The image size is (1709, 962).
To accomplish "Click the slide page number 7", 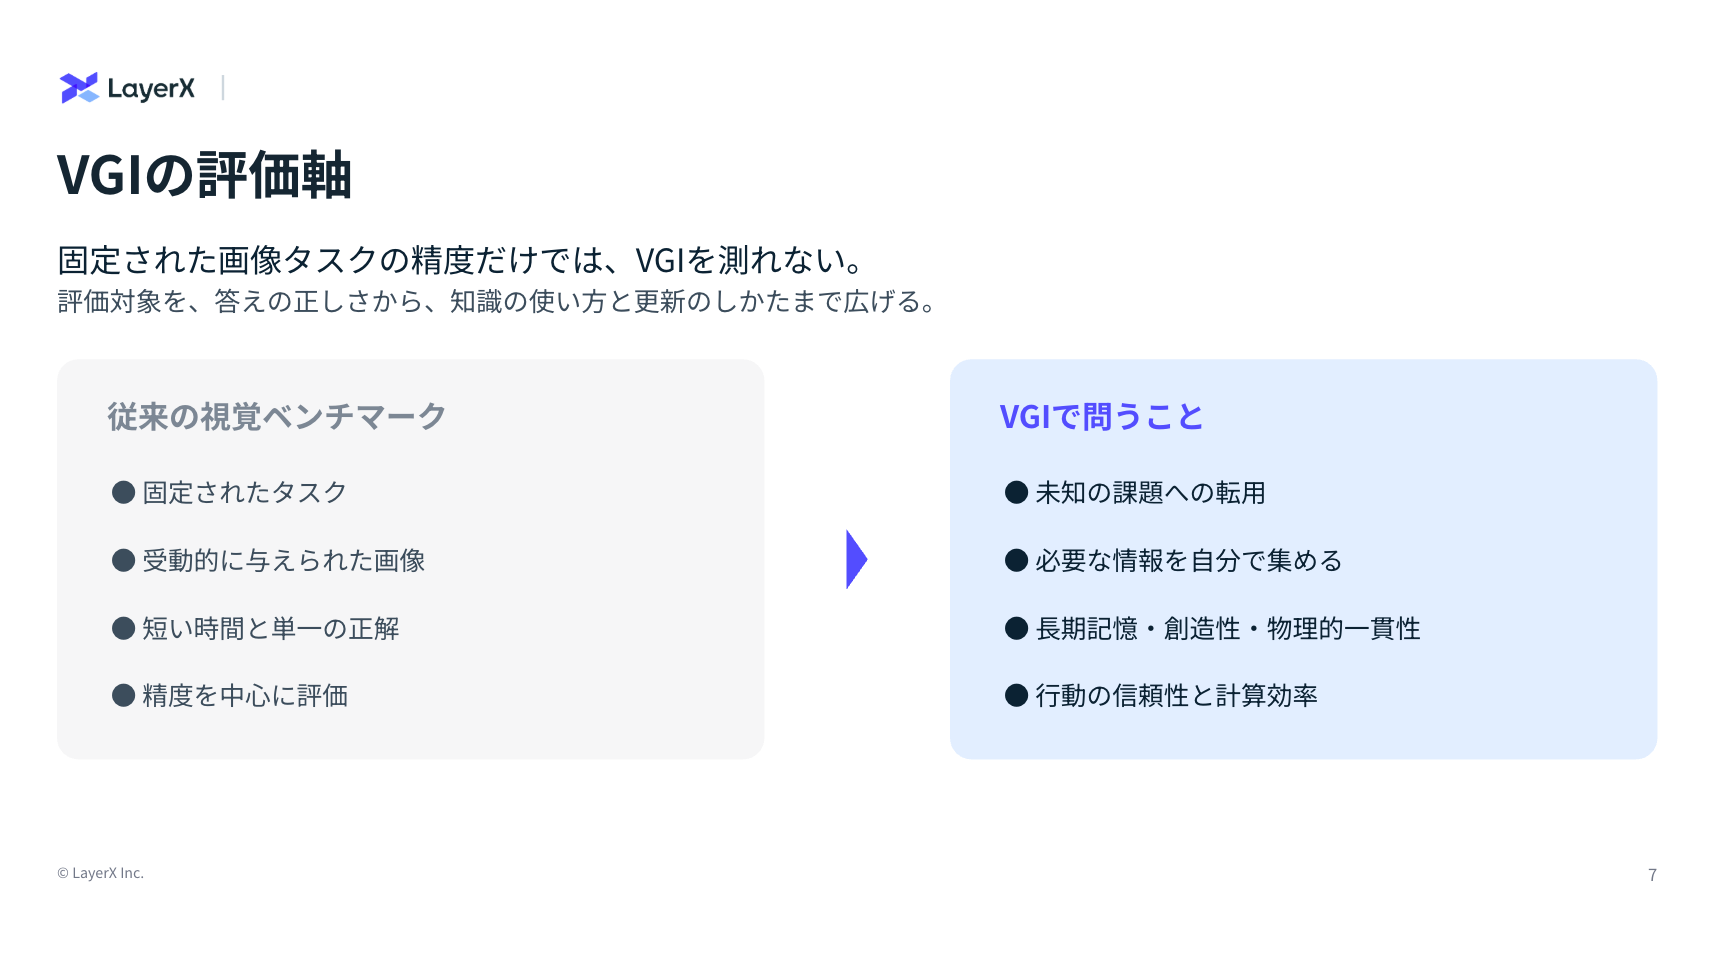I will tap(1652, 875).
